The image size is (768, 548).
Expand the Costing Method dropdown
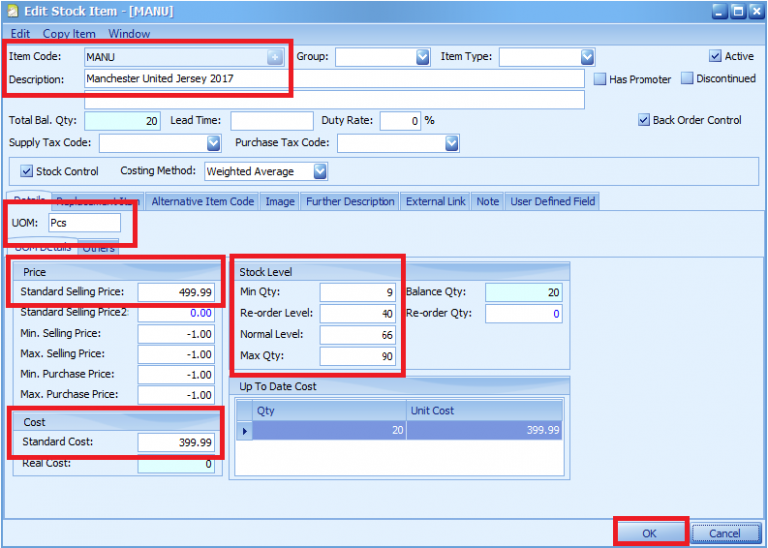[320, 172]
